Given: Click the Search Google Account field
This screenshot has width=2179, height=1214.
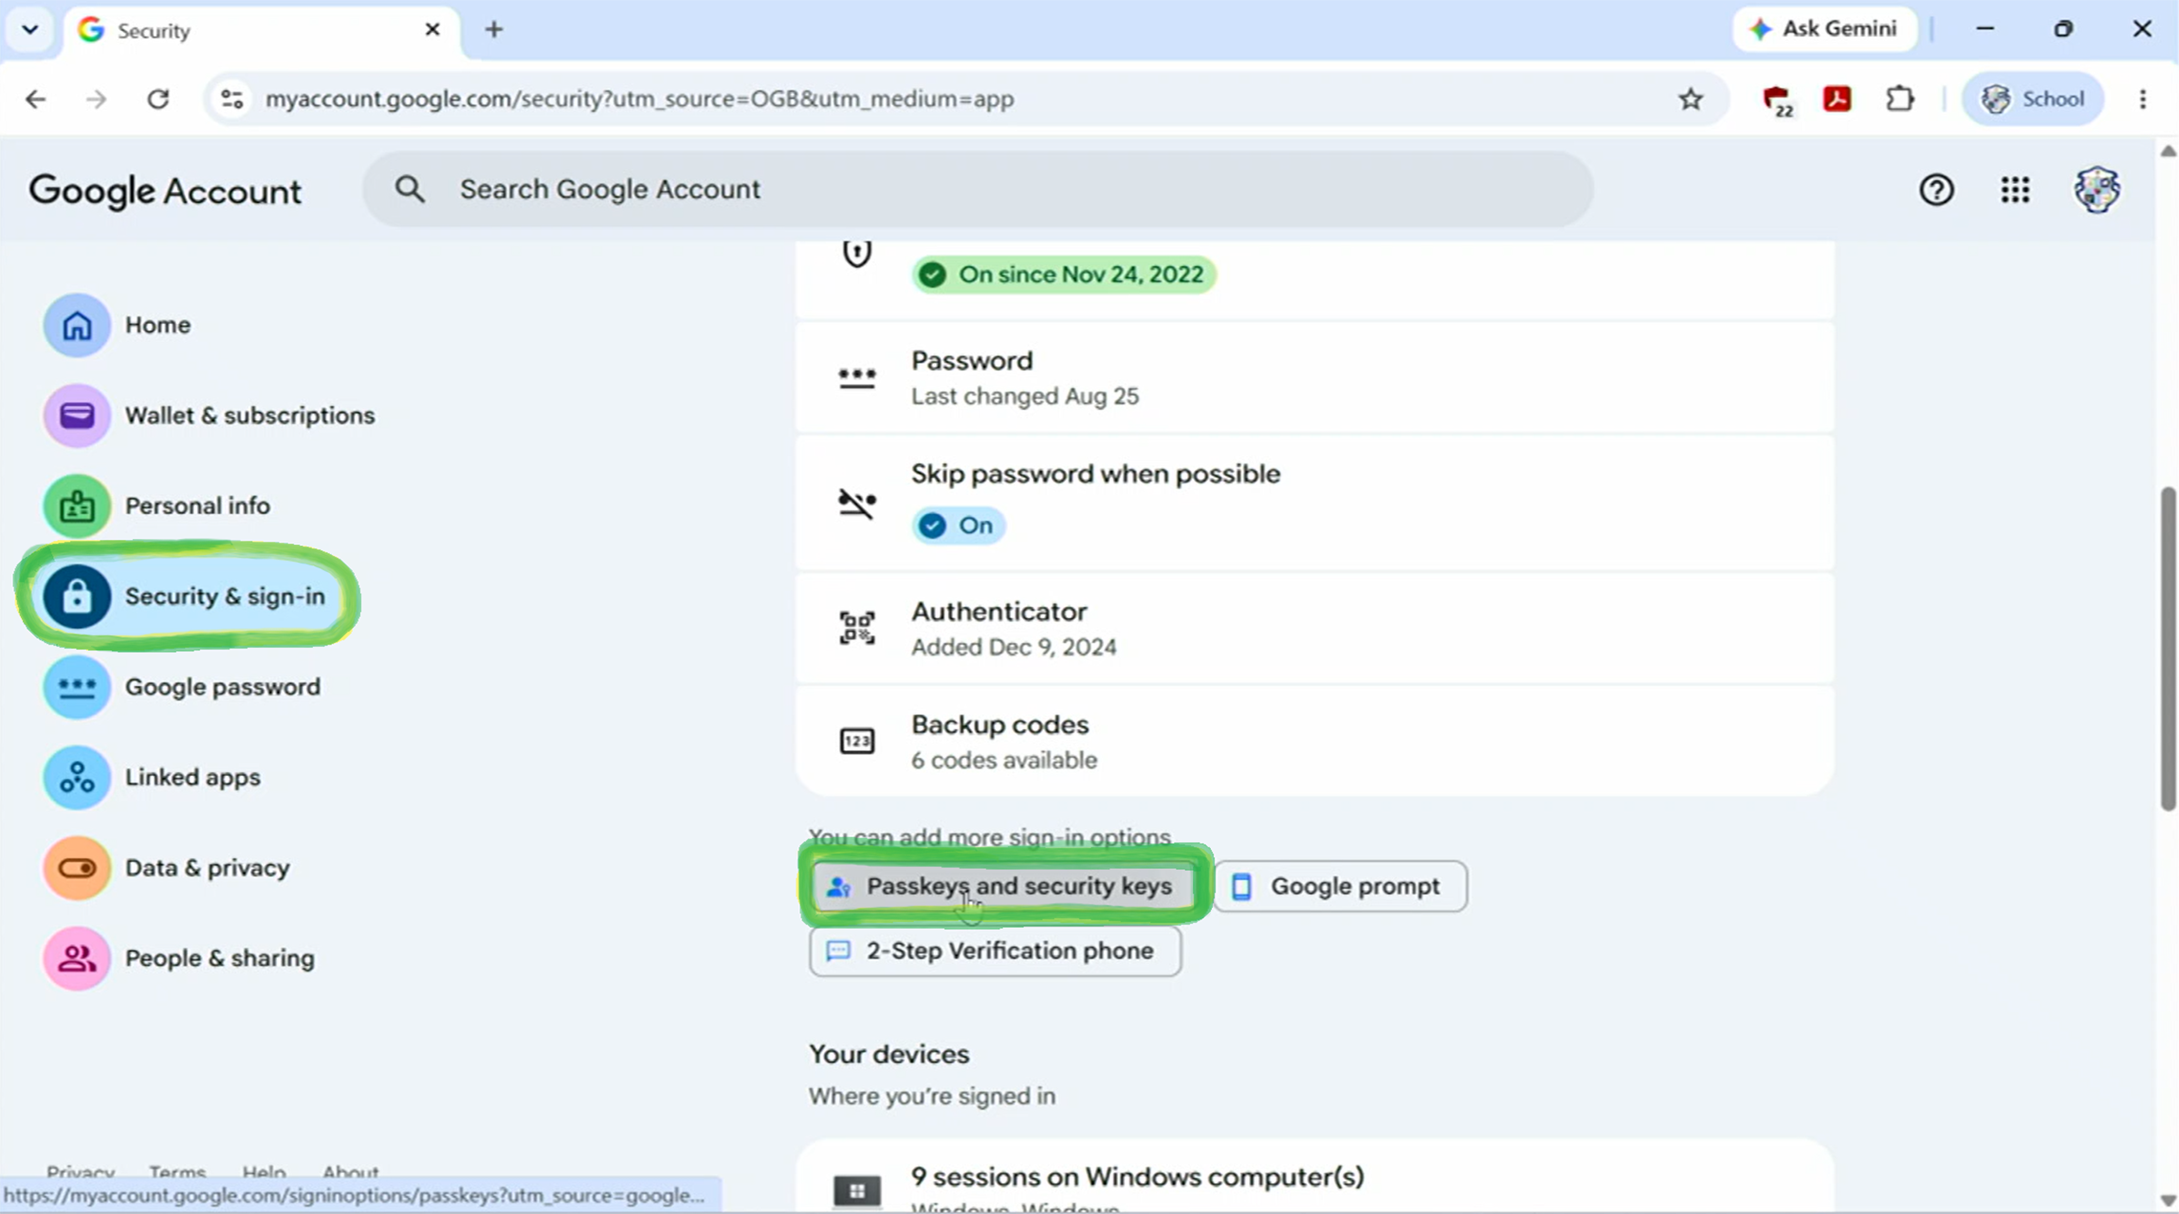Looking at the screenshot, I should point(978,189).
